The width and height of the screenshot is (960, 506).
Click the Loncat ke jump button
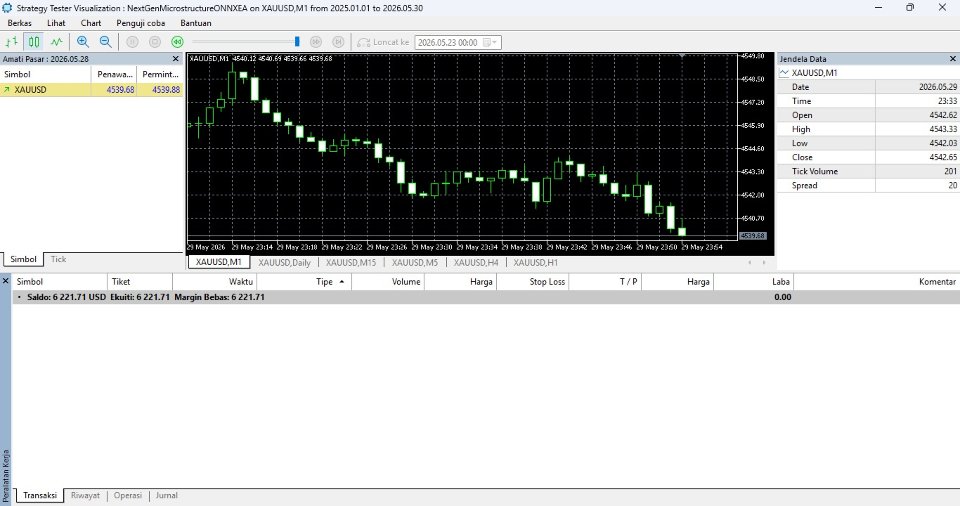(x=383, y=42)
